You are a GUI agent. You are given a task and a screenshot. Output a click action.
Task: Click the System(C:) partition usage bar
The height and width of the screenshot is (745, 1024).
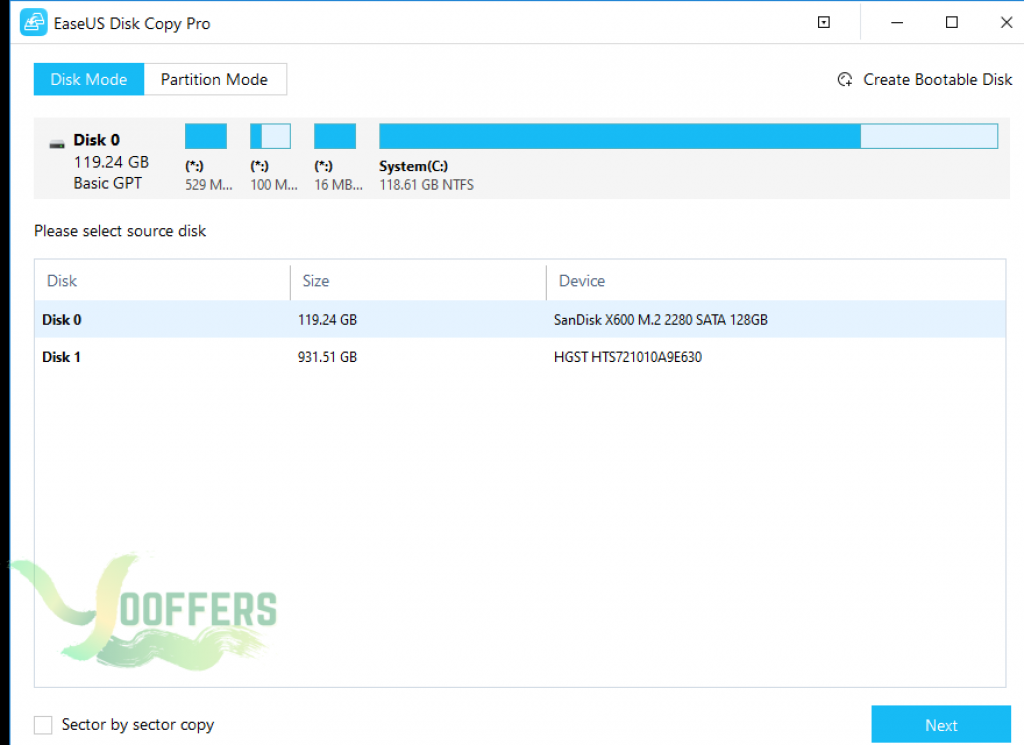tap(688, 136)
